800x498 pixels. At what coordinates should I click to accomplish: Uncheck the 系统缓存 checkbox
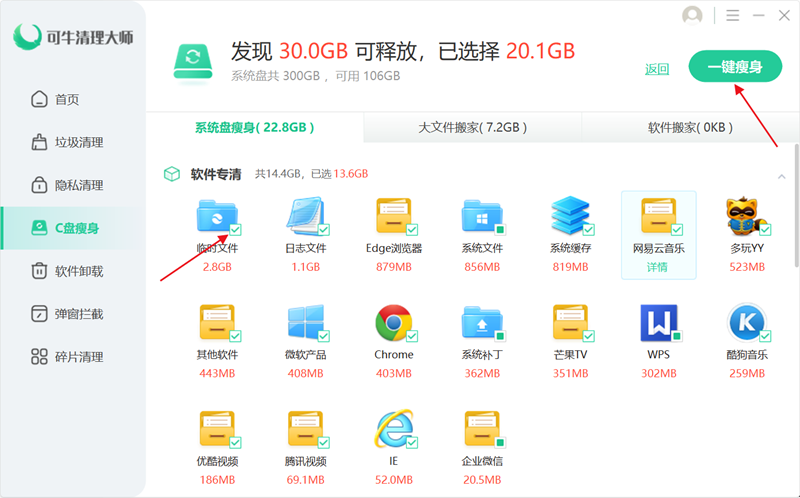588,230
